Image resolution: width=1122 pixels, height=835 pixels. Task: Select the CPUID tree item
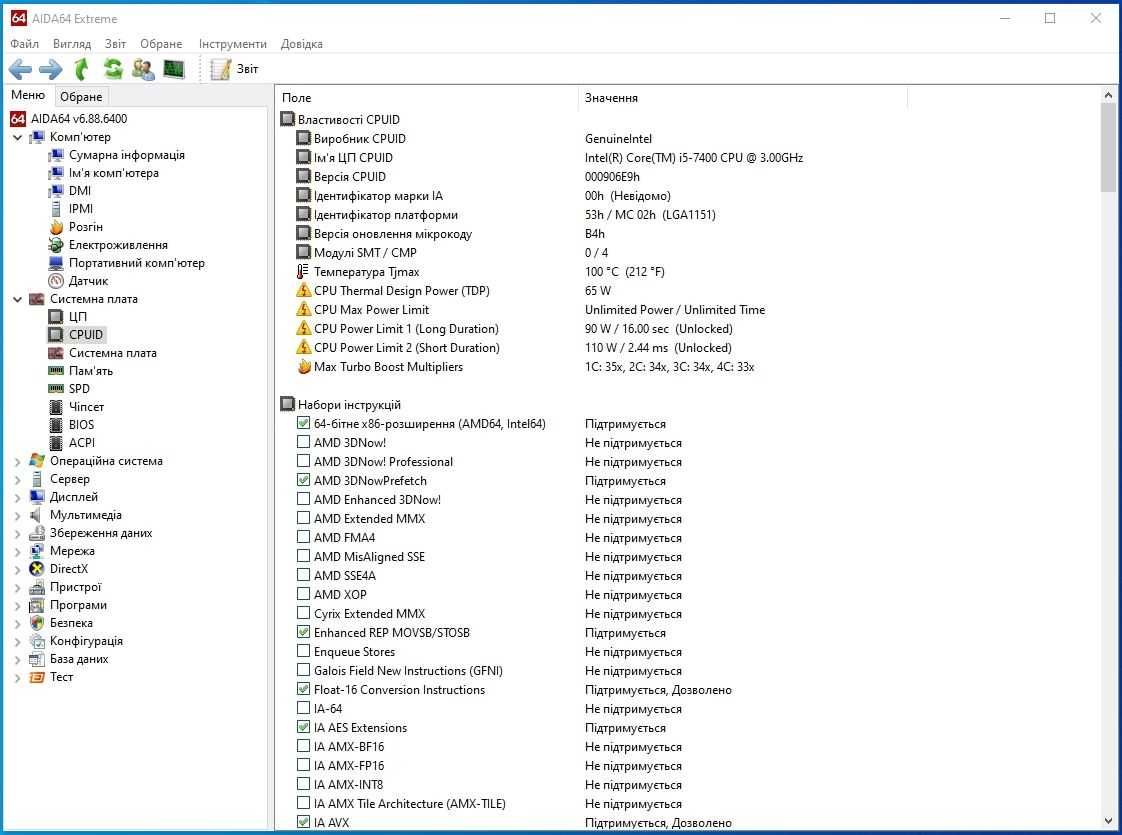coord(86,334)
